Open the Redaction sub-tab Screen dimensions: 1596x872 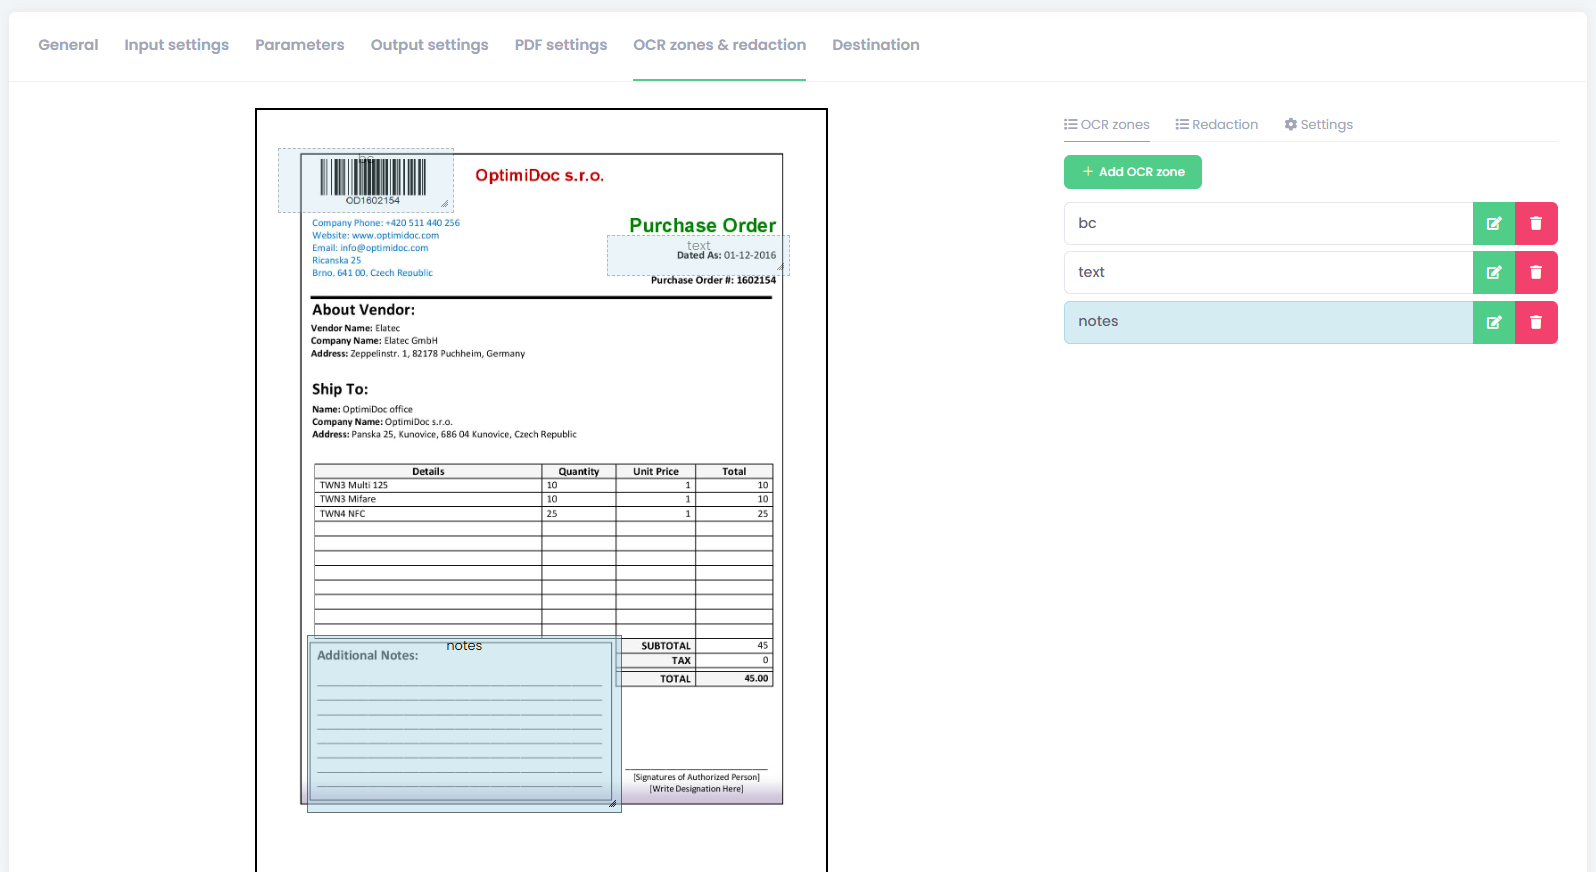coord(1216,124)
